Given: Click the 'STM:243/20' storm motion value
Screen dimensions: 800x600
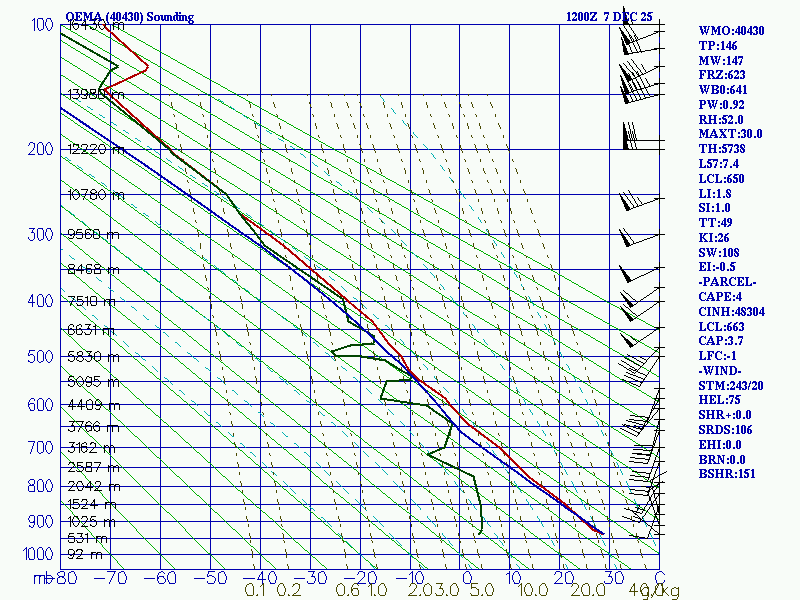Looking at the screenshot, I should click(x=731, y=386).
